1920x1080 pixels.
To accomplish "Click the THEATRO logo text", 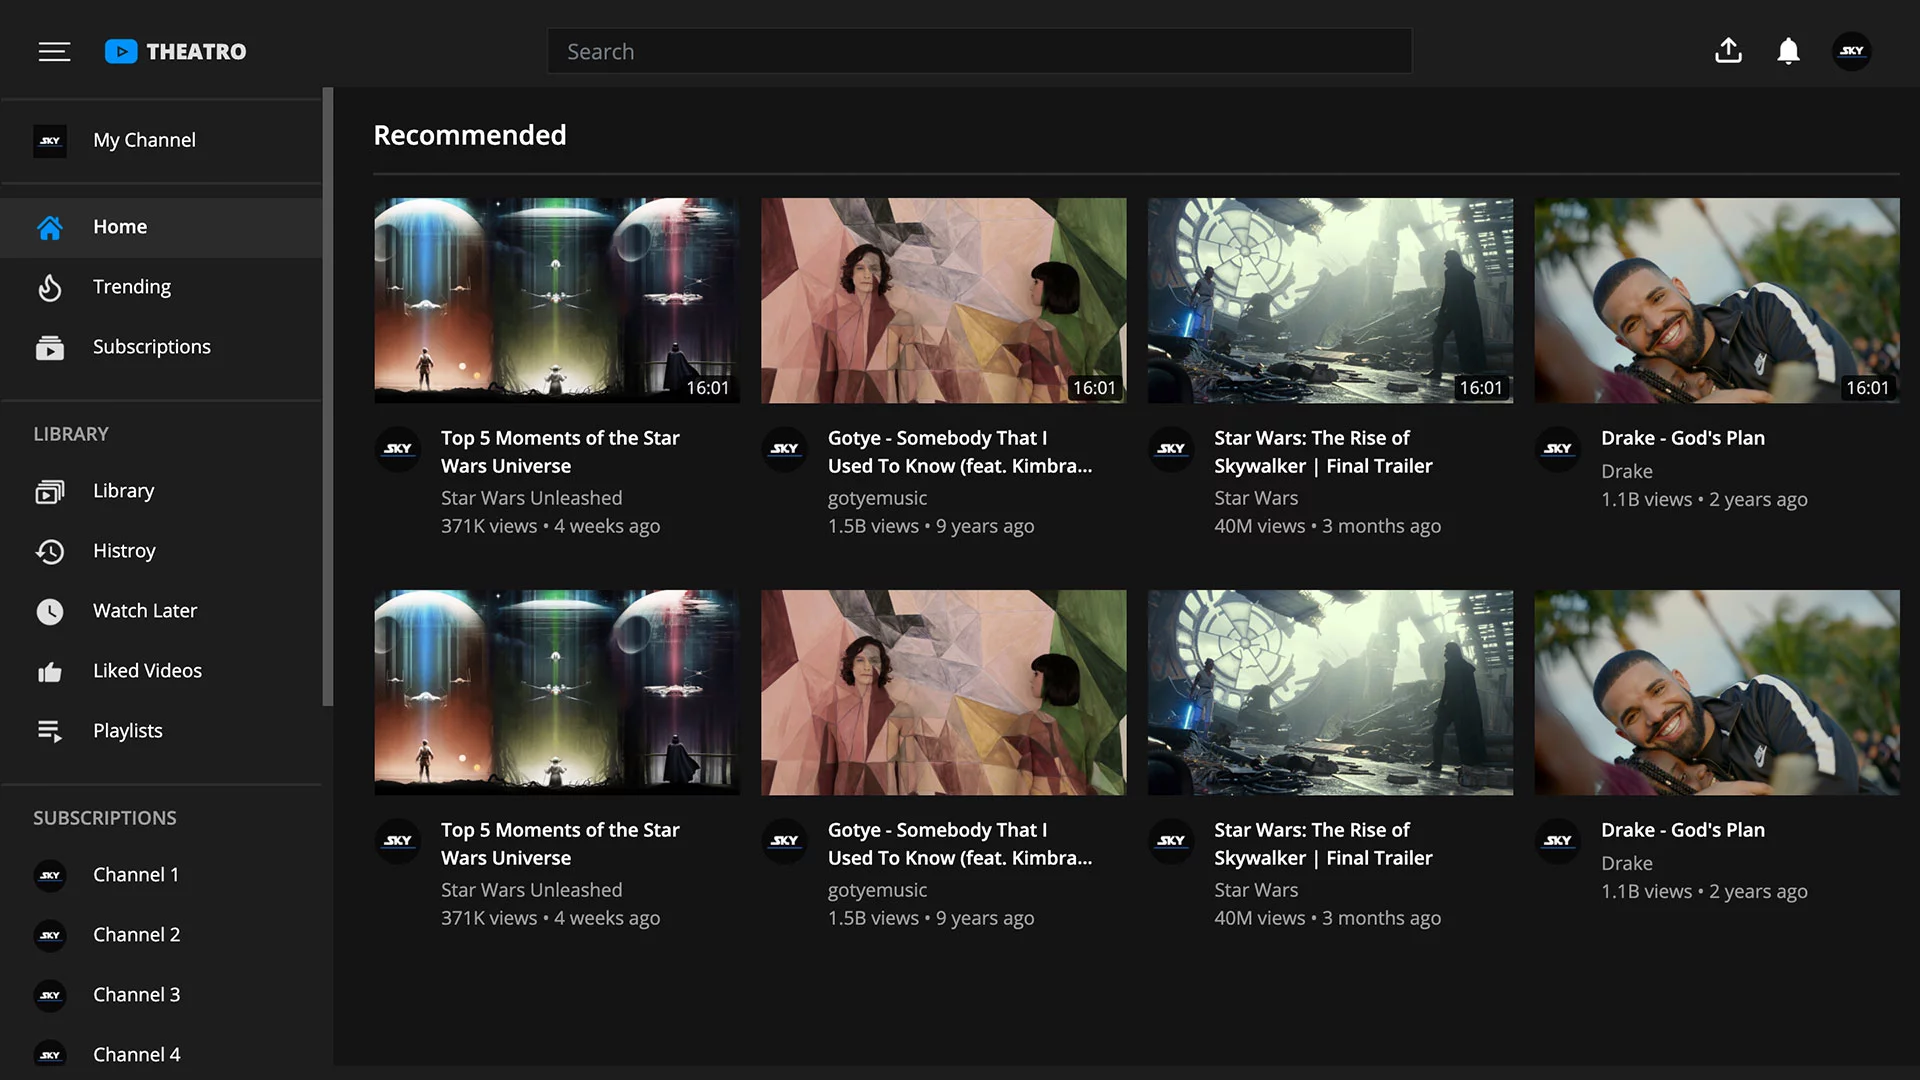I will [x=196, y=52].
